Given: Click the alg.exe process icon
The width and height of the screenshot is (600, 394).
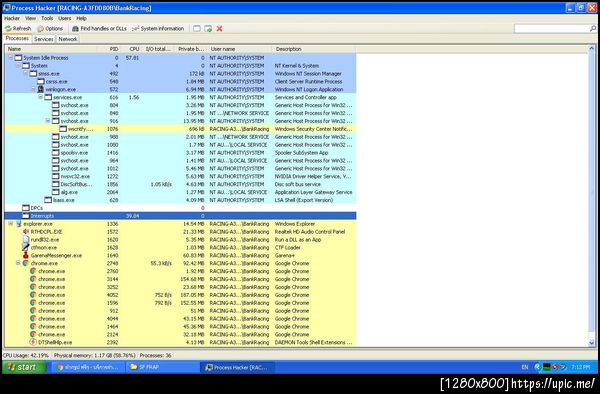Looking at the screenshot, I should click(56, 192).
